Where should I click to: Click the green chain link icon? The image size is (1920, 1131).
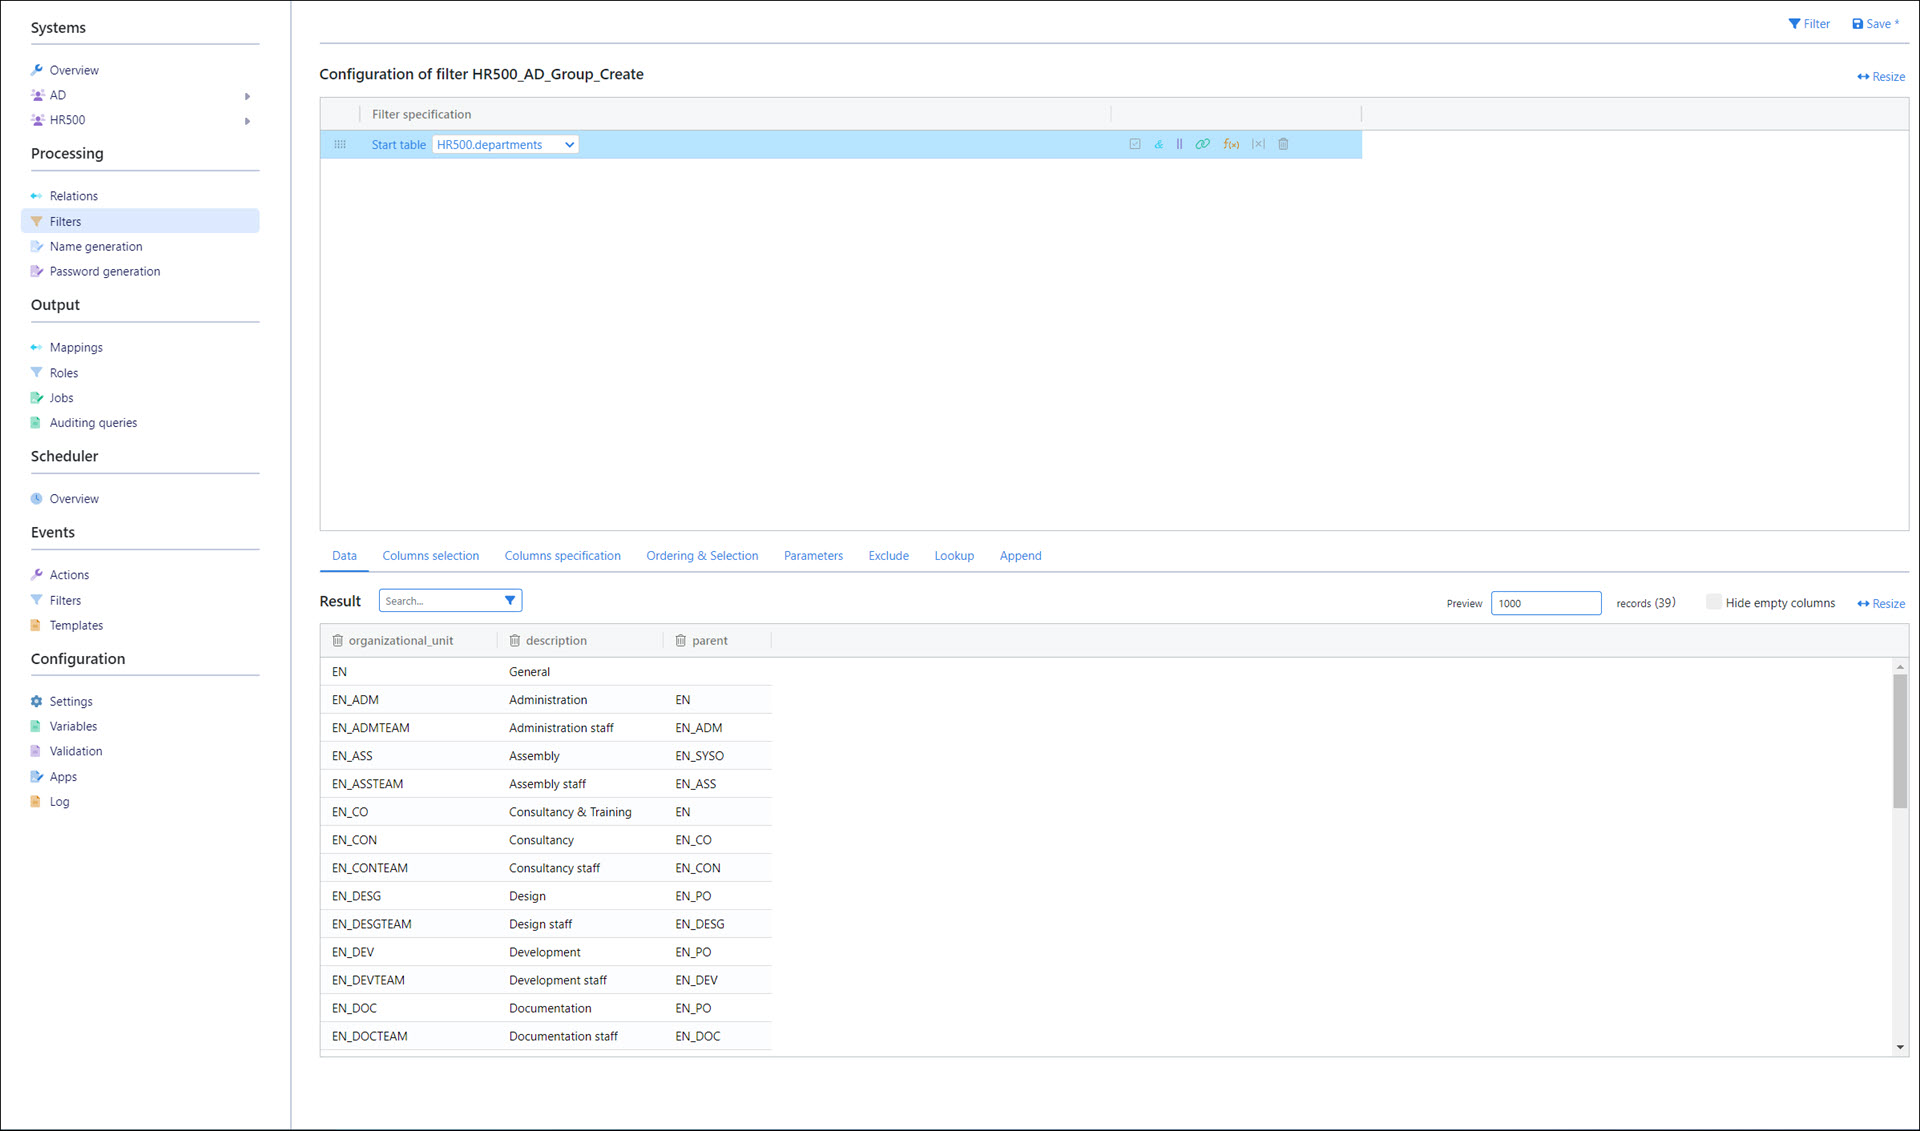tap(1203, 144)
